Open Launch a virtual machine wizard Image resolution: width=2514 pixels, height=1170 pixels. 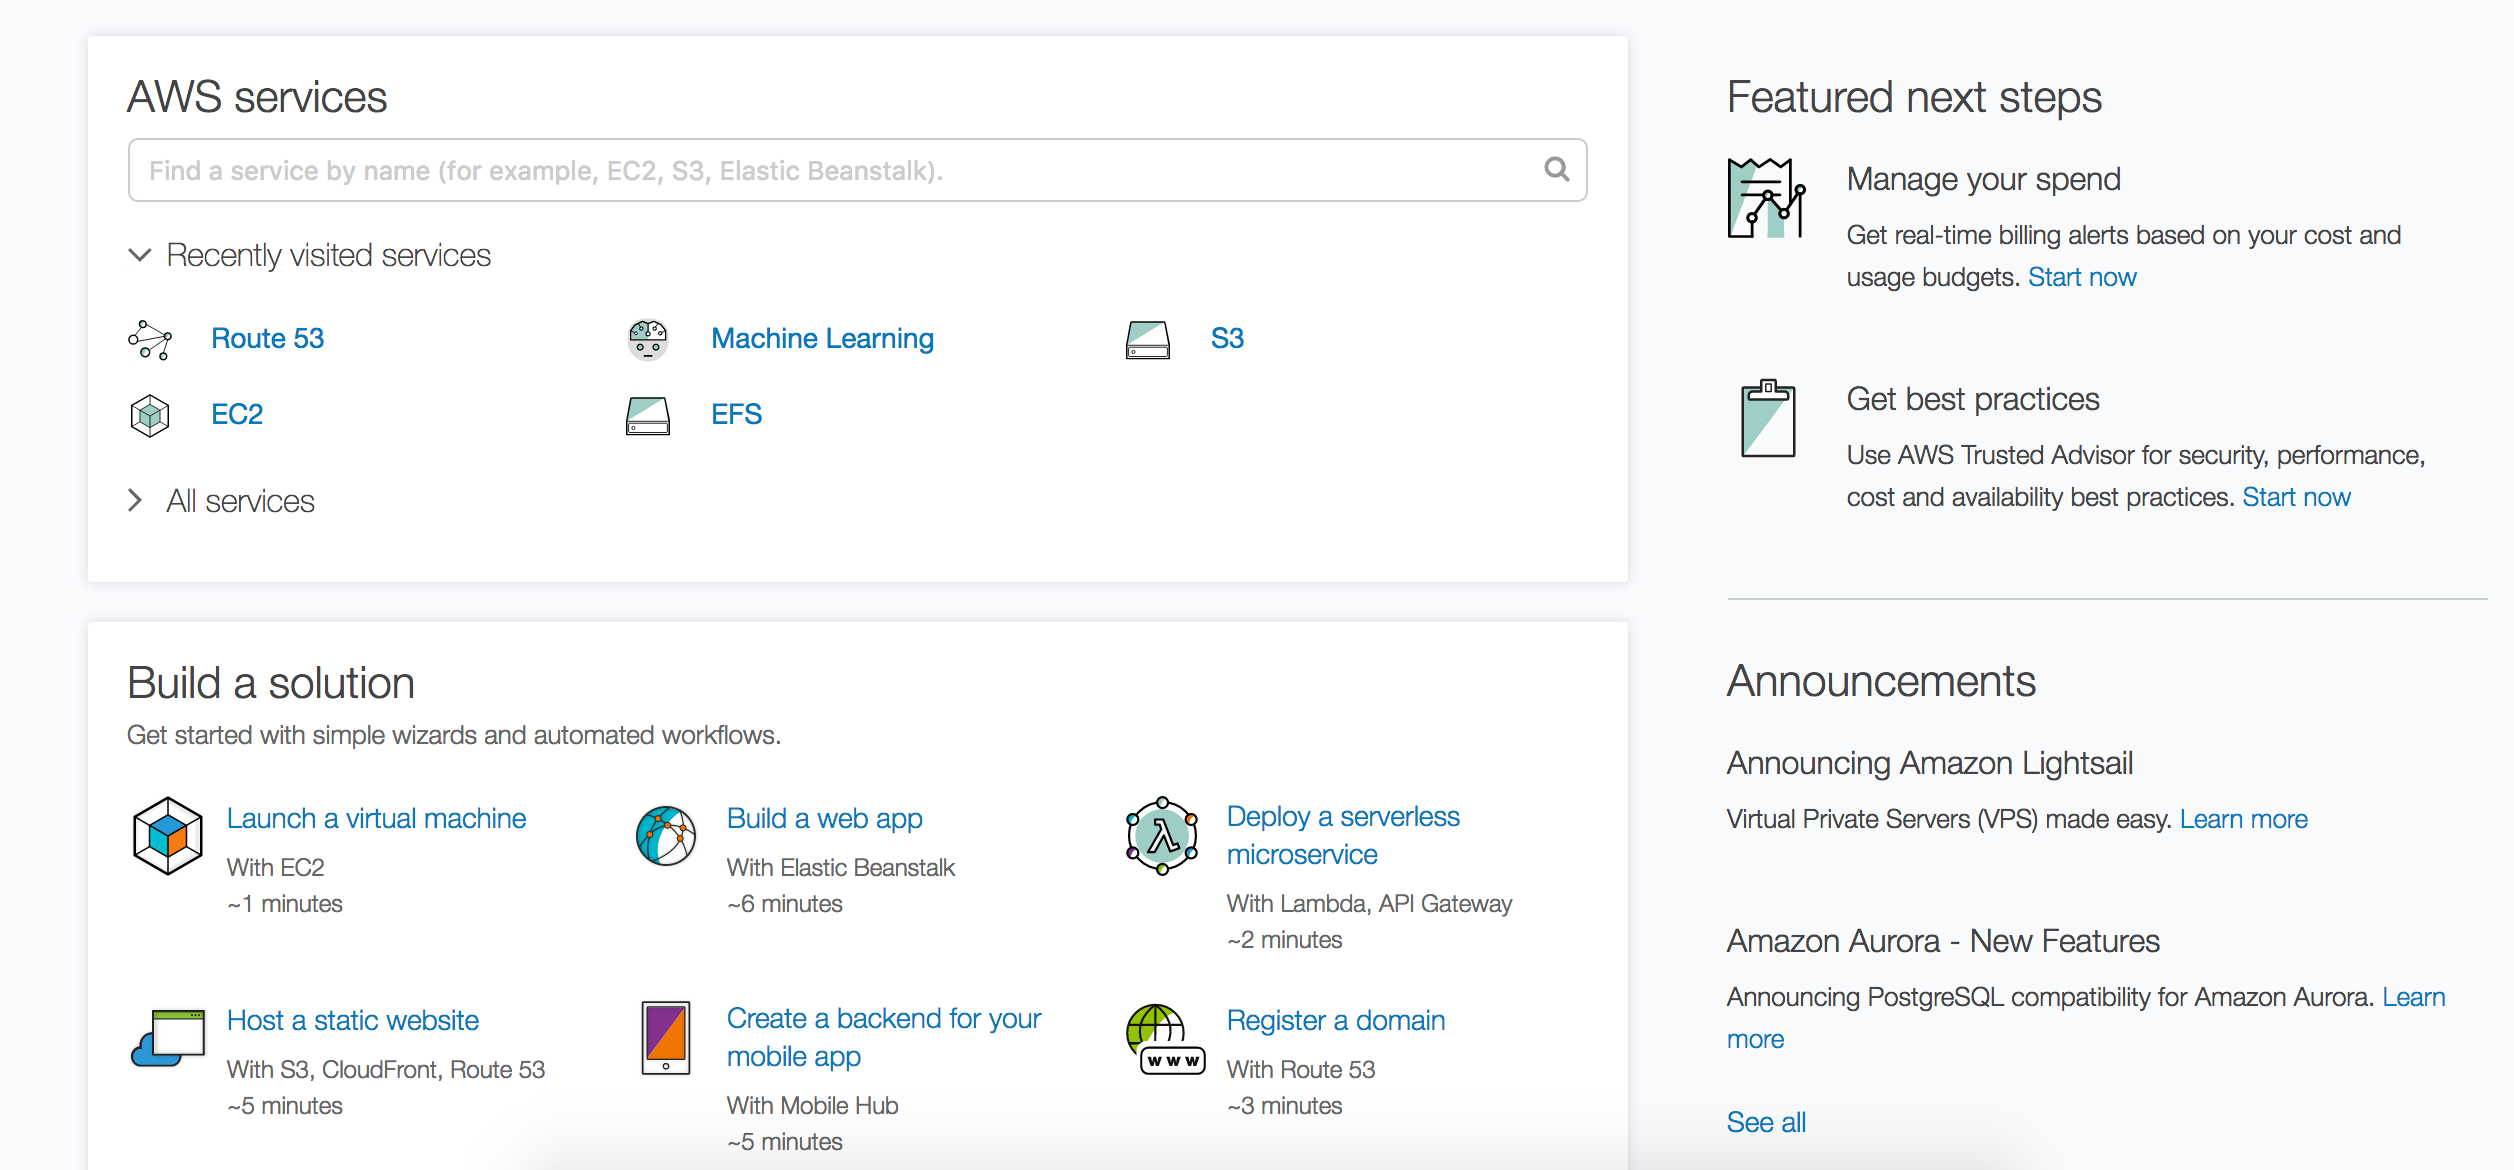pyautogui.click(x=377, y=818)
